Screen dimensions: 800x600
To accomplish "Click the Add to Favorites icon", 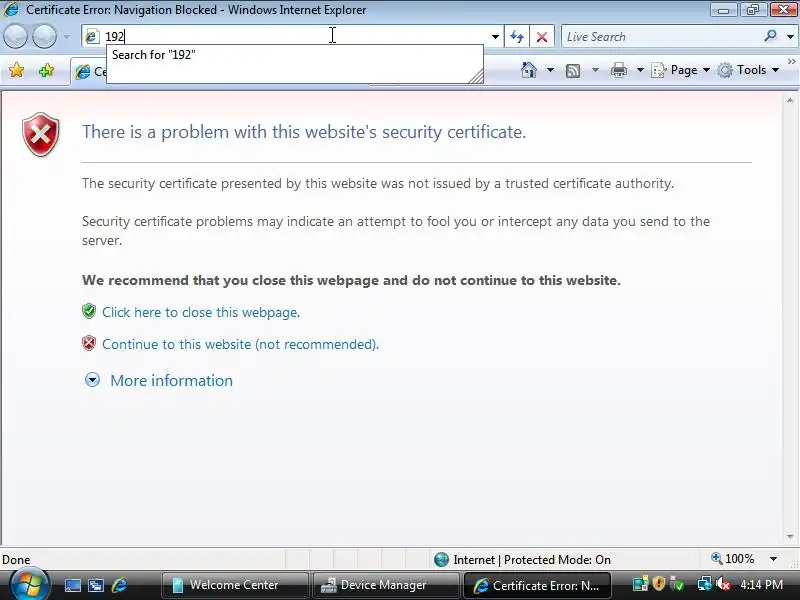I will tap(46, 70).
